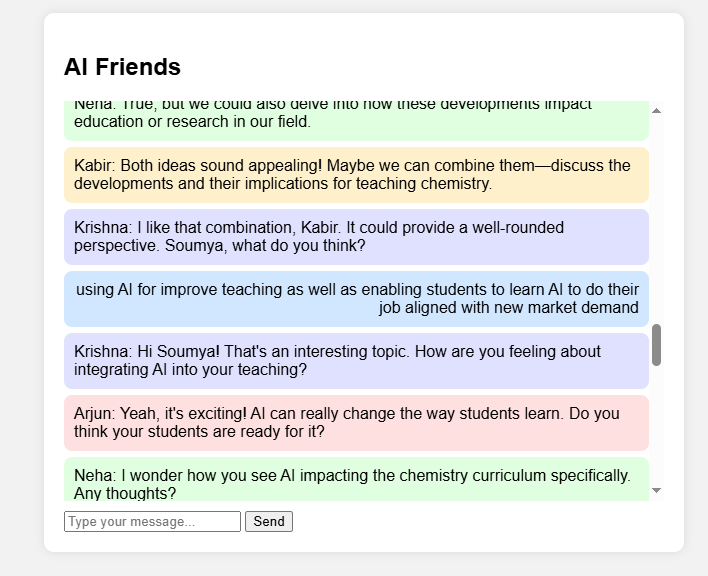Click the name 'Arjun' in the pink bubble
This screenshot has height=576, width=708.
pyautogui.click(x=93, y=414)
